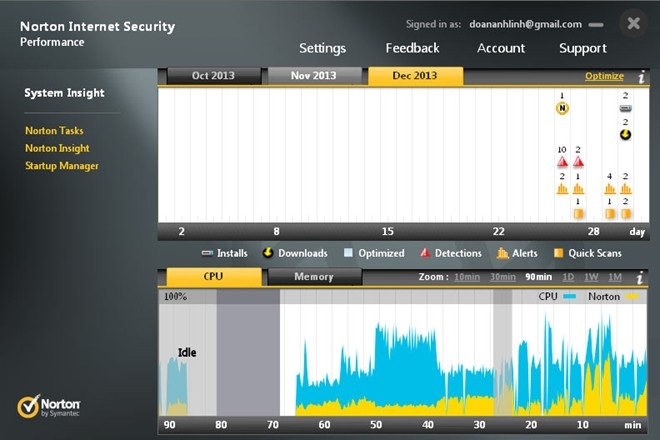This screenshot has width=660, height=440.
Task: Click the blue CPU legend swatch
Action: (570, 297)
